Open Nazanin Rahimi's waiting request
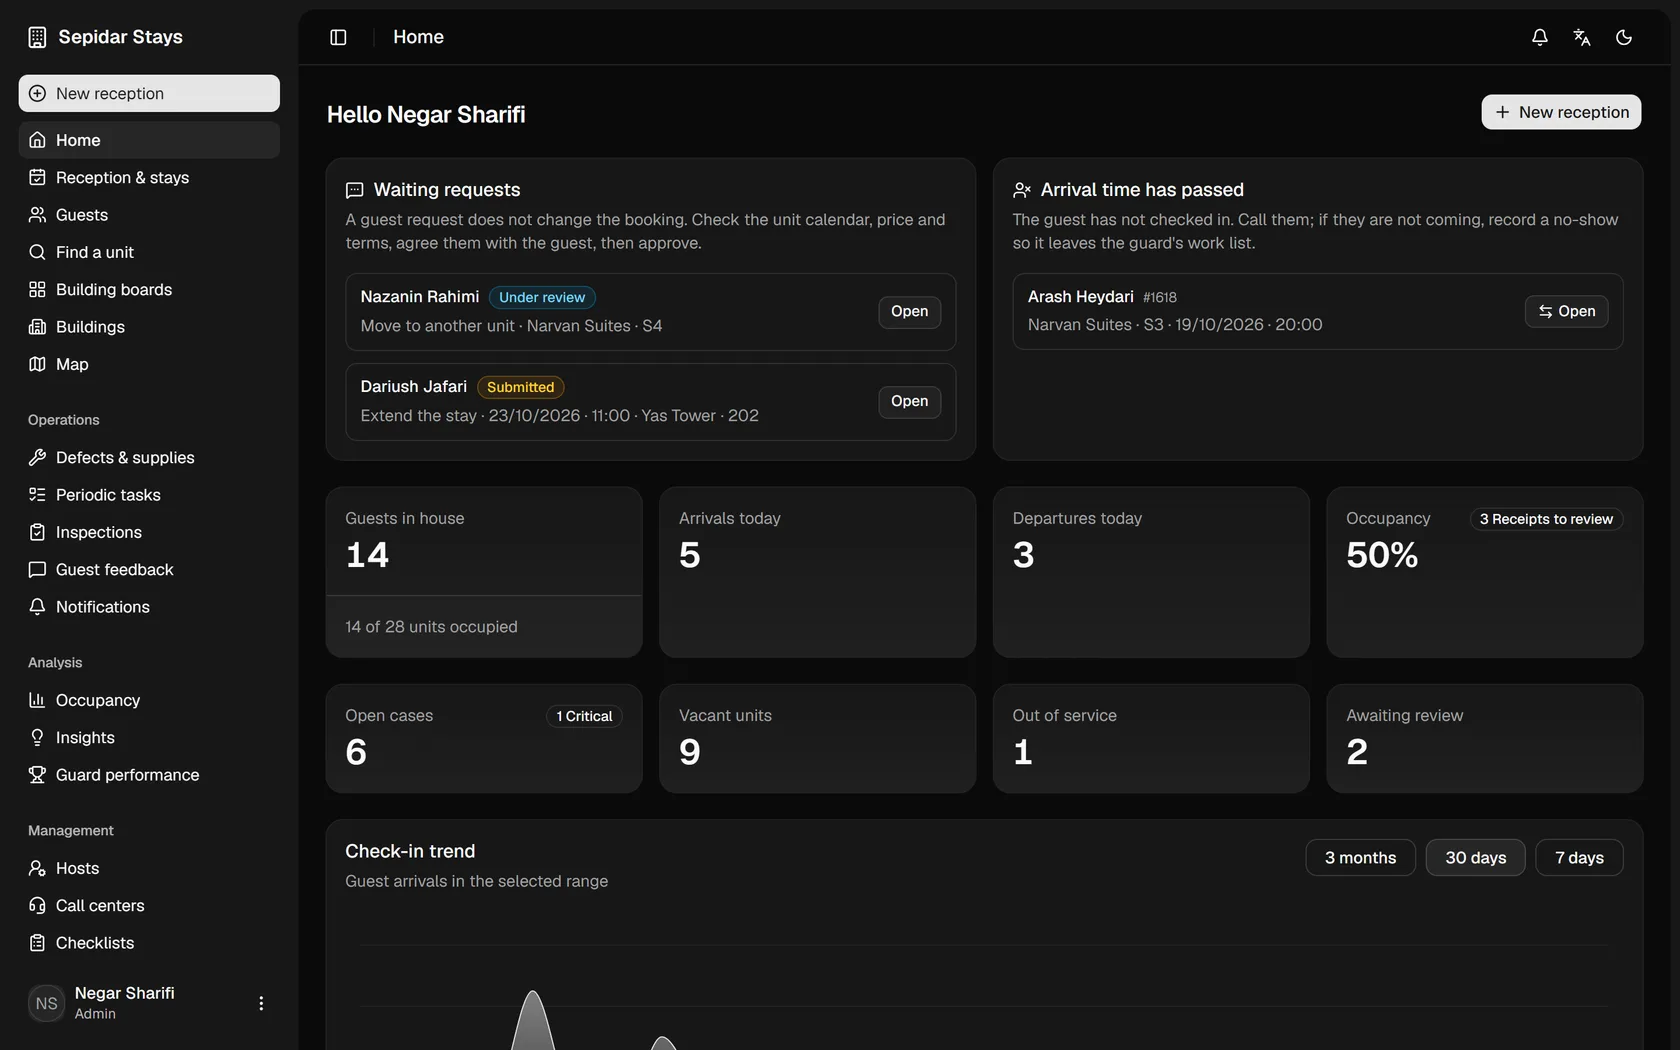Screen dimensions: 1680x1050 pos(909,311)
